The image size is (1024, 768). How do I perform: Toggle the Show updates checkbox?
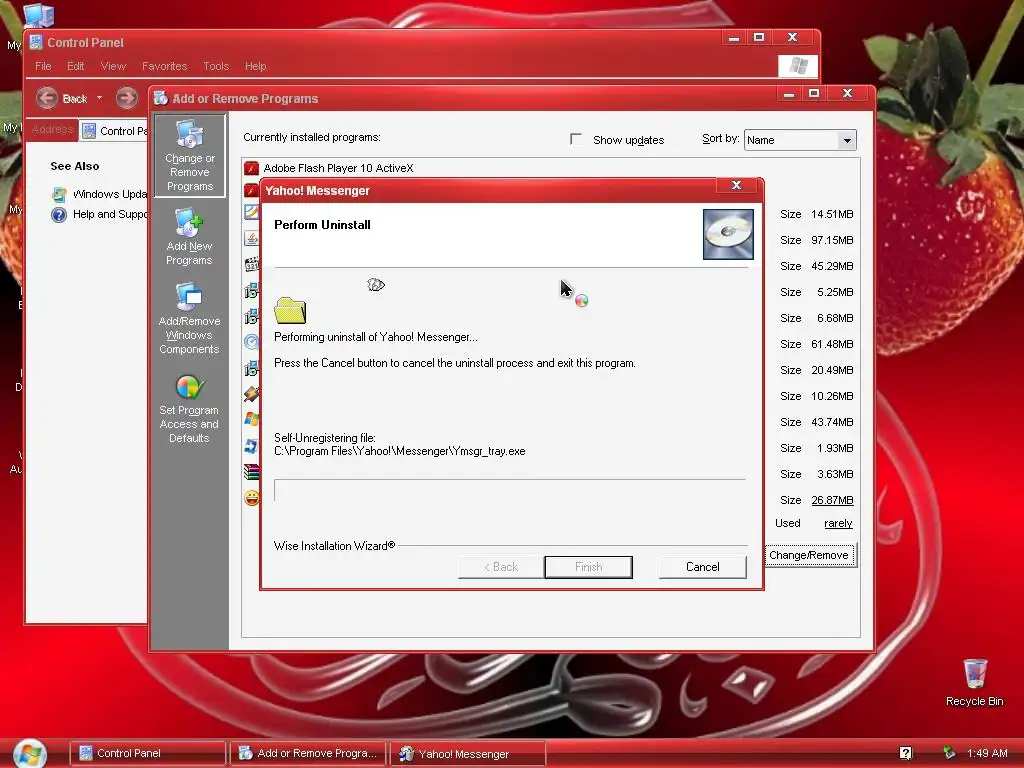(576, 139)
